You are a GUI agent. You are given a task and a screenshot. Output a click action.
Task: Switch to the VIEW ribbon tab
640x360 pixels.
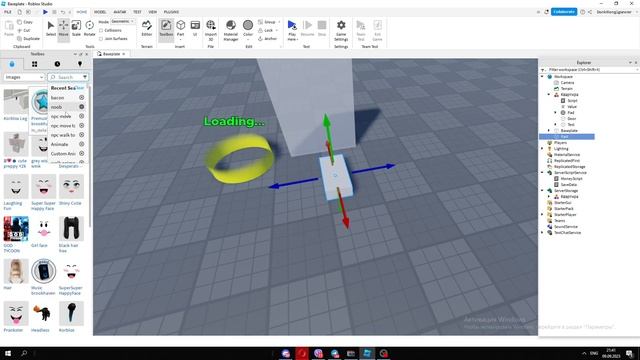(x=153, y=12)
